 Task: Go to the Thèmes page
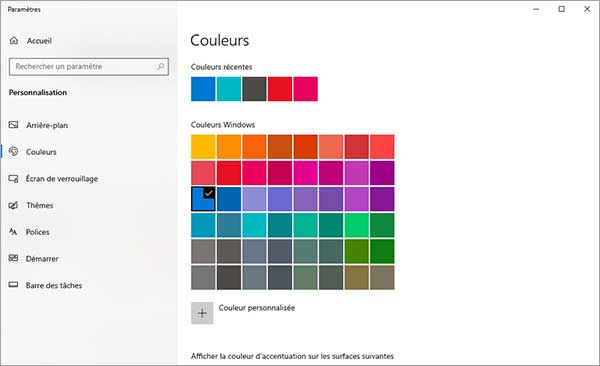tap(39, 205)
